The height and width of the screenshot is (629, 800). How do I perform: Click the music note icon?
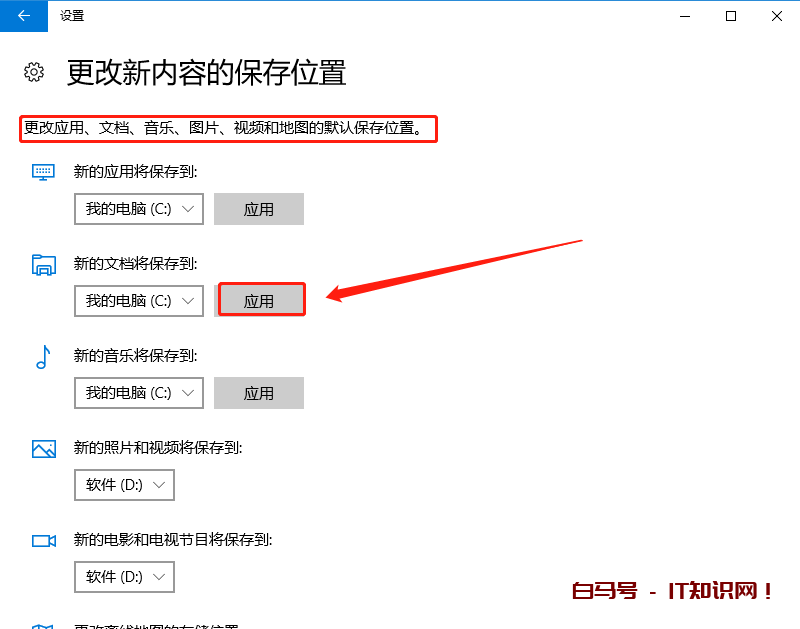43,356
